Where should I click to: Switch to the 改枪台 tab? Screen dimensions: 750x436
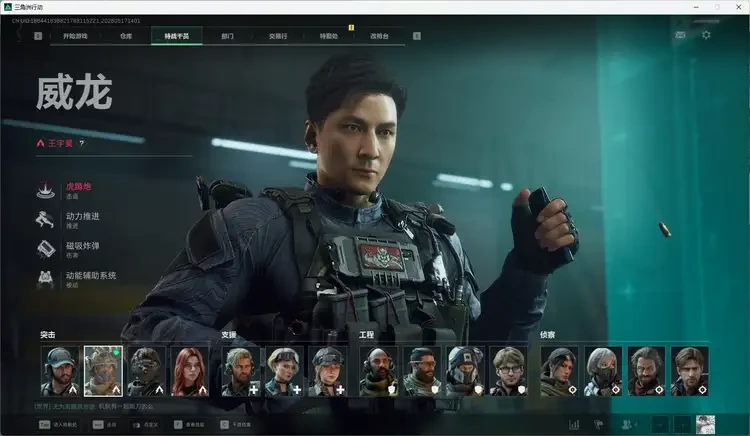click(x=379, y=36)
